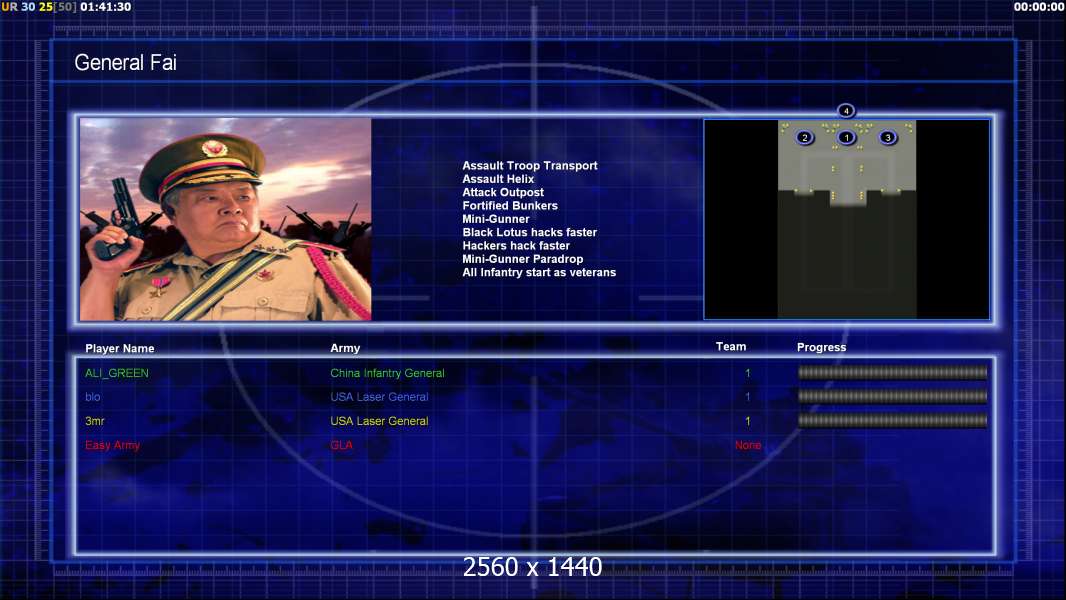Click ALI_GREEN's team number
This screenshot has height=600, width=1066.
click(x=747, y=373)
